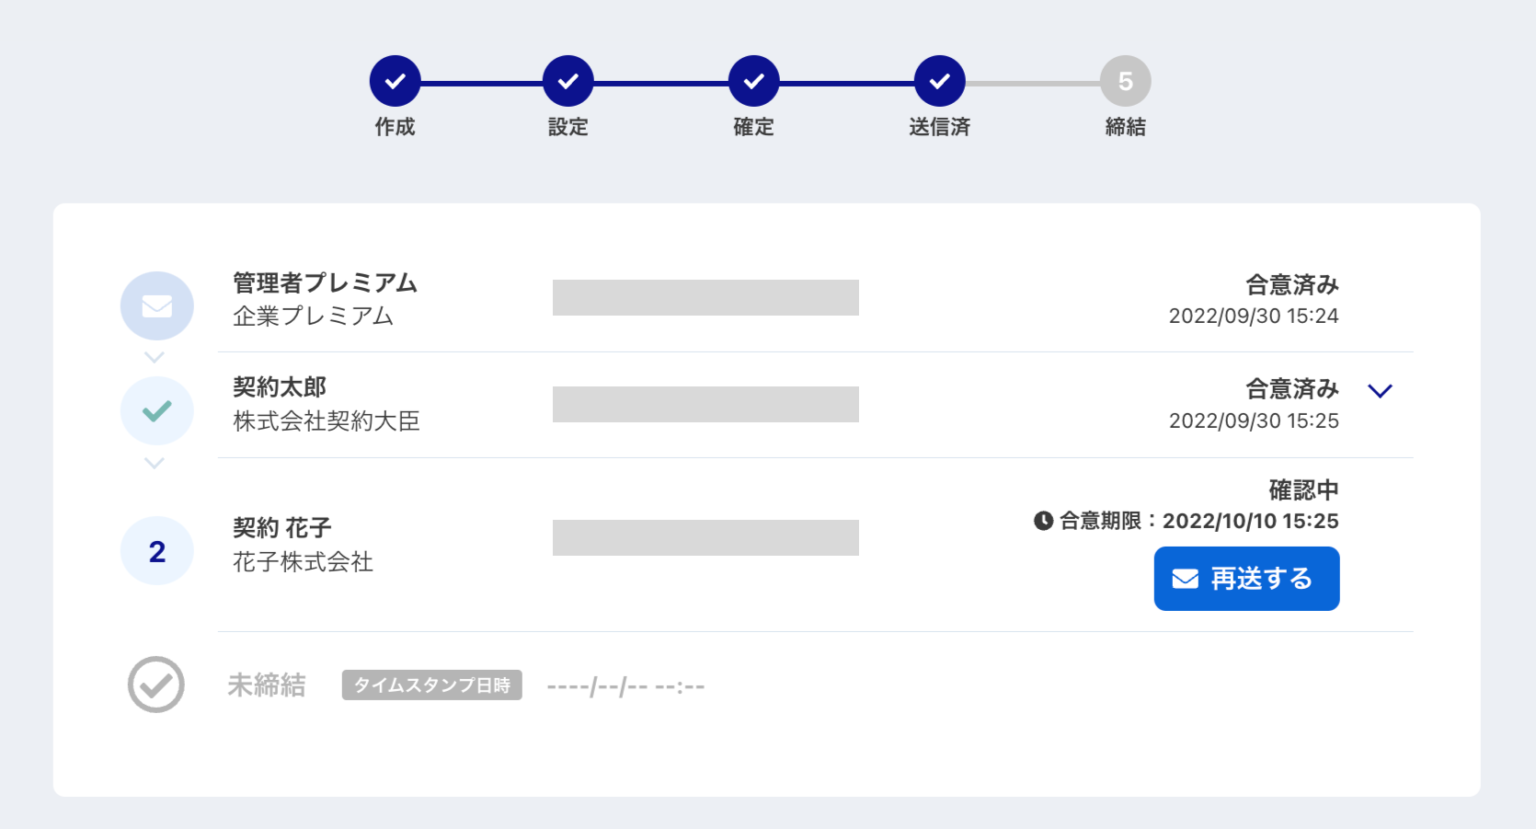Click the envelope icon beside 管理者プレミアム
Image resolution: width=1536 pixels, height=829 pixels.
tap(157, 306)
